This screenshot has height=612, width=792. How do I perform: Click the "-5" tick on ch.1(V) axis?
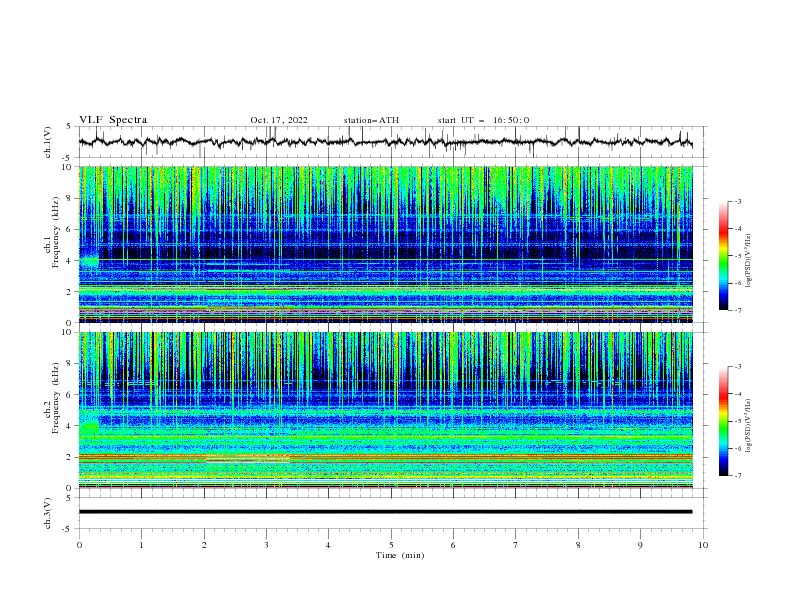tap(68, 158)
